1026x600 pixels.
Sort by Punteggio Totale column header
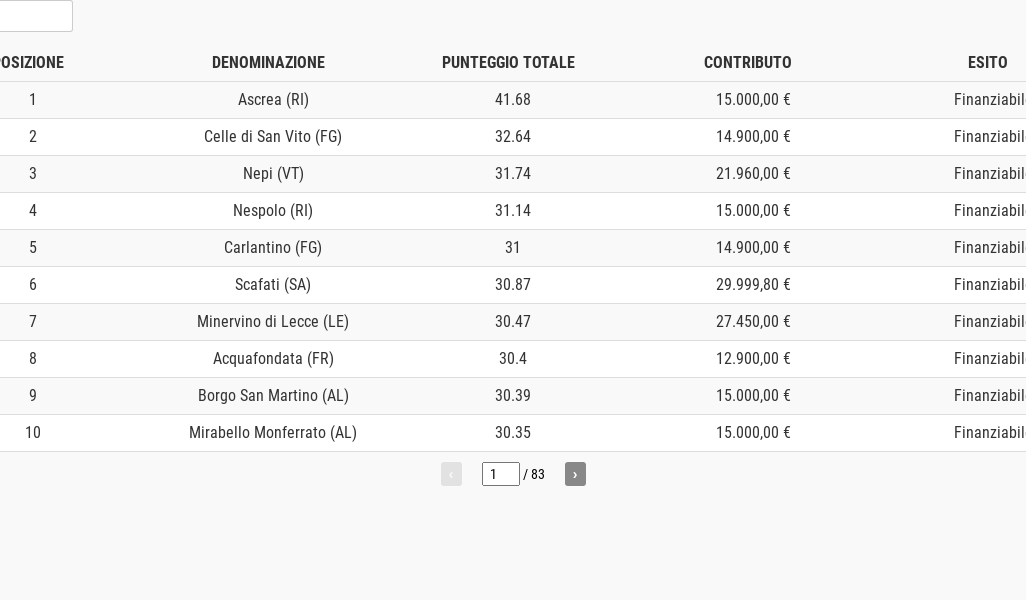[508, 62]
